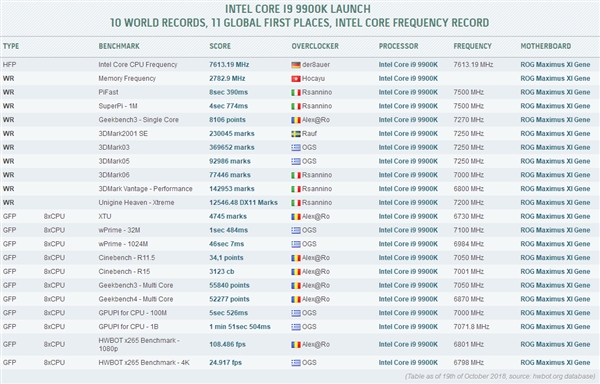Open Intel Core i9 9900K link in XTU row
600x384 pixels.
pyautogui.click(x=408, y=216)
